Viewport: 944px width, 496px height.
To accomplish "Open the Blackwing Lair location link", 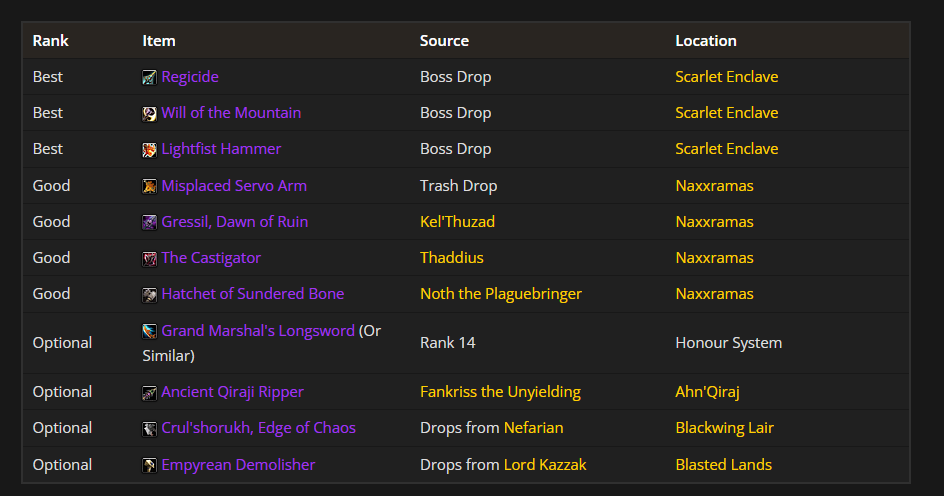I will pos(724,428).
